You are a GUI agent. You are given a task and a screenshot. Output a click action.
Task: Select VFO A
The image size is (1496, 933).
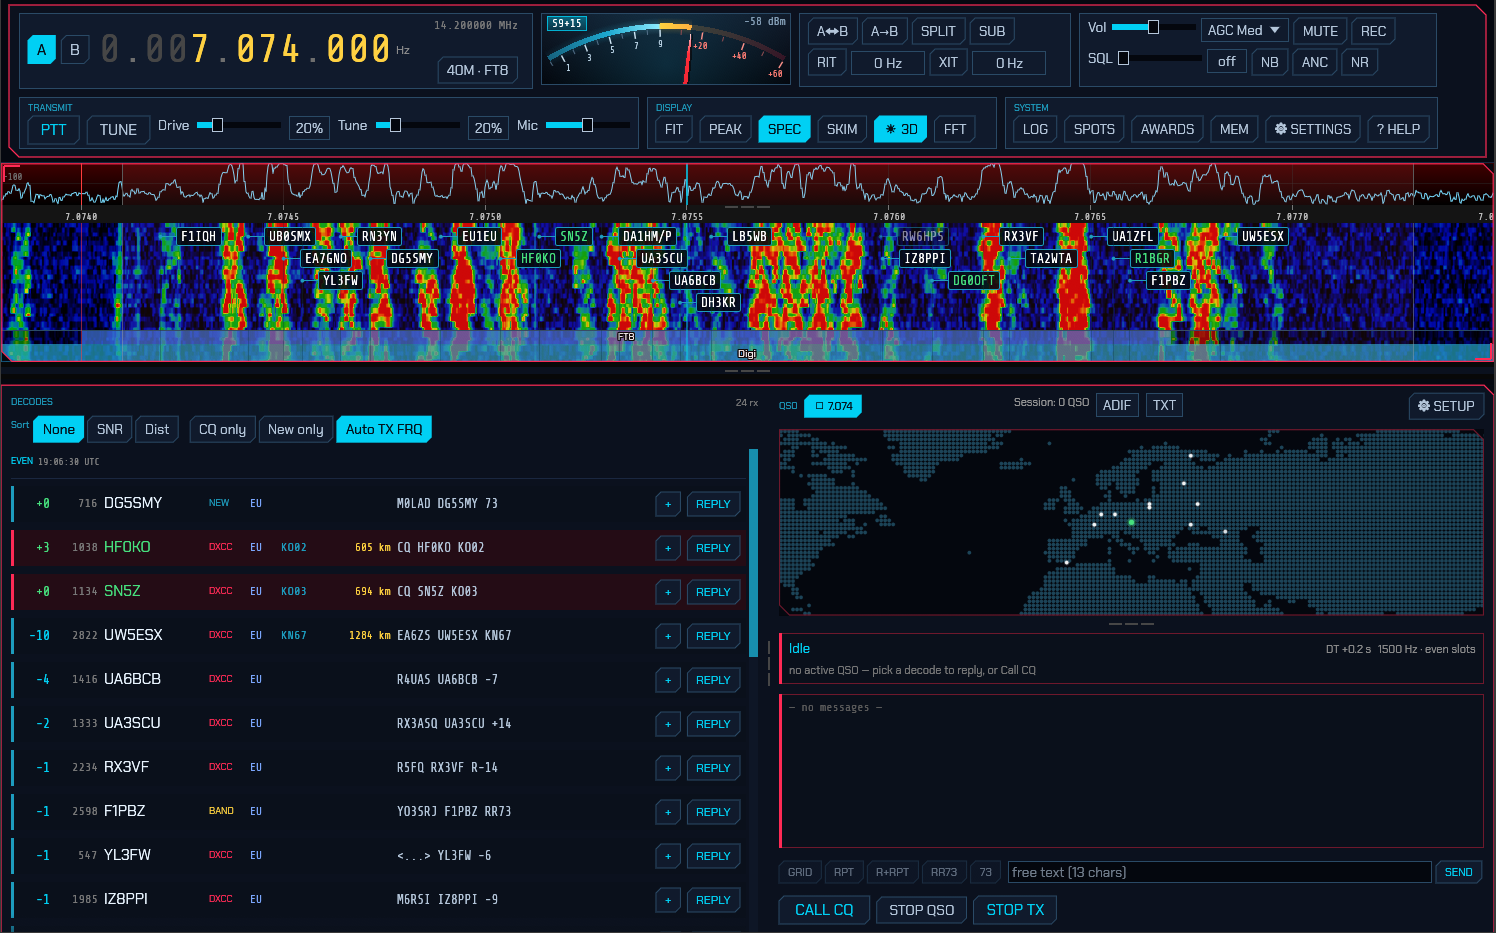click(41, 49)
